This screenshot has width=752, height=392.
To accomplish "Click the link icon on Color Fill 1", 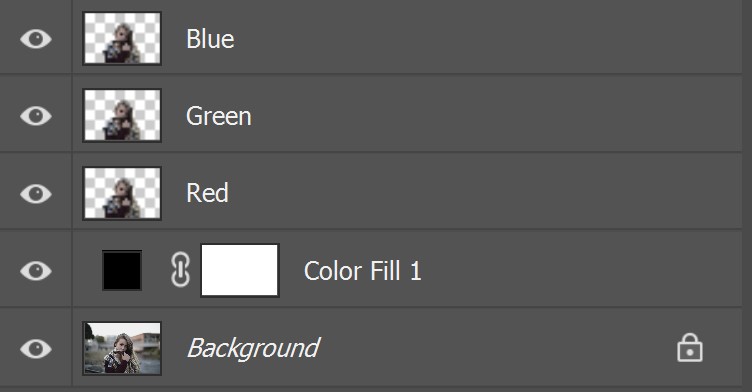I will pyautogui.click(x=180, y=270).
